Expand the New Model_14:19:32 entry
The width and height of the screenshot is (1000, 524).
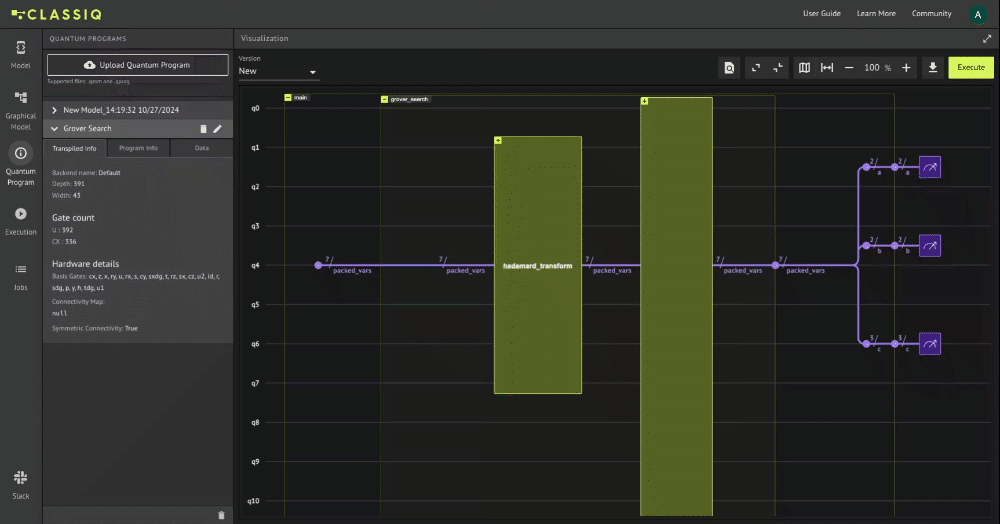coord(54,110)
